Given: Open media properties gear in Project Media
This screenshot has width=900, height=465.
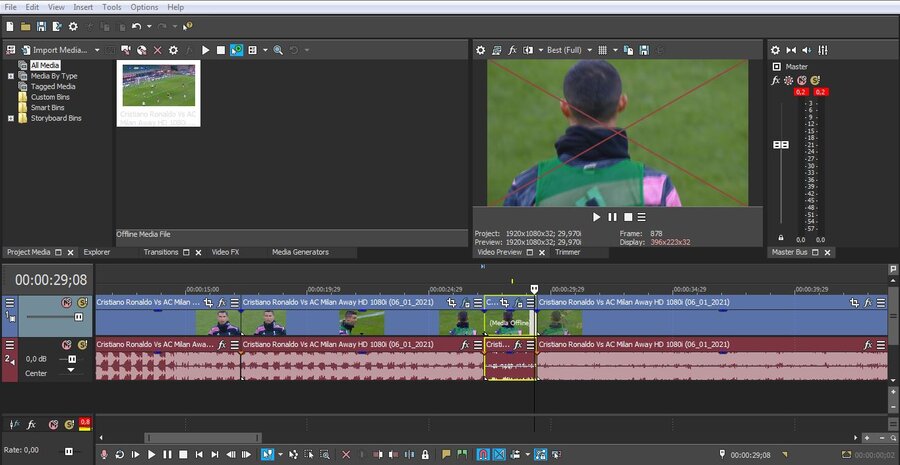Looking at the screenshot, I should [x=173, y=51].
